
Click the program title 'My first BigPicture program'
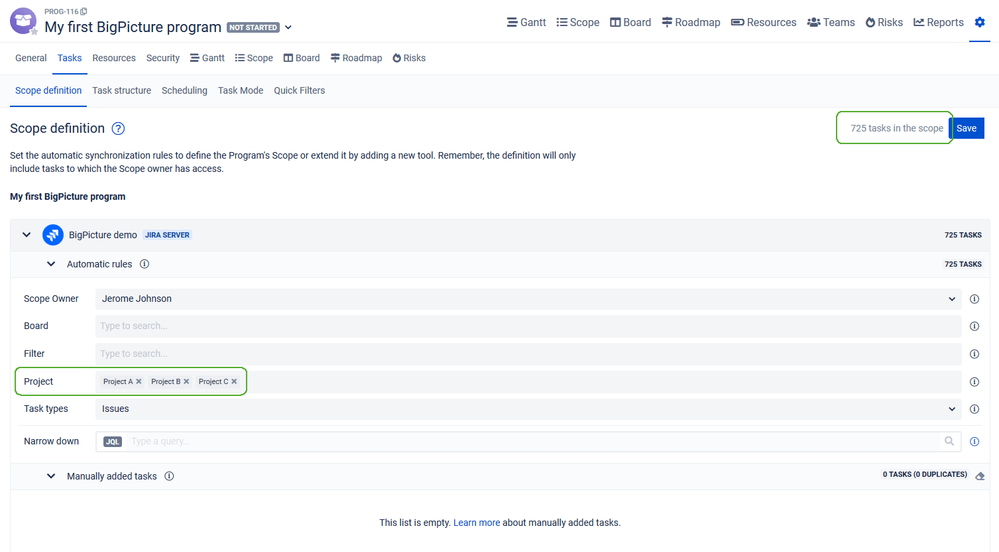point(133,27)
